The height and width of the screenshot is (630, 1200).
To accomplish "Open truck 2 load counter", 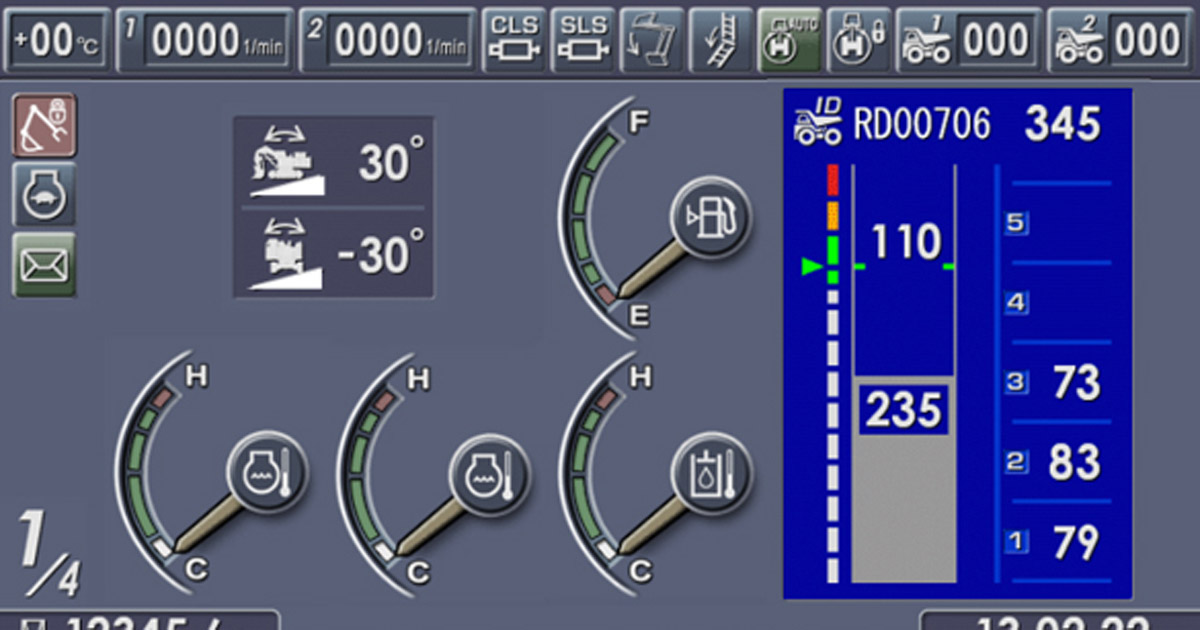I will (x=1120, y=41).
